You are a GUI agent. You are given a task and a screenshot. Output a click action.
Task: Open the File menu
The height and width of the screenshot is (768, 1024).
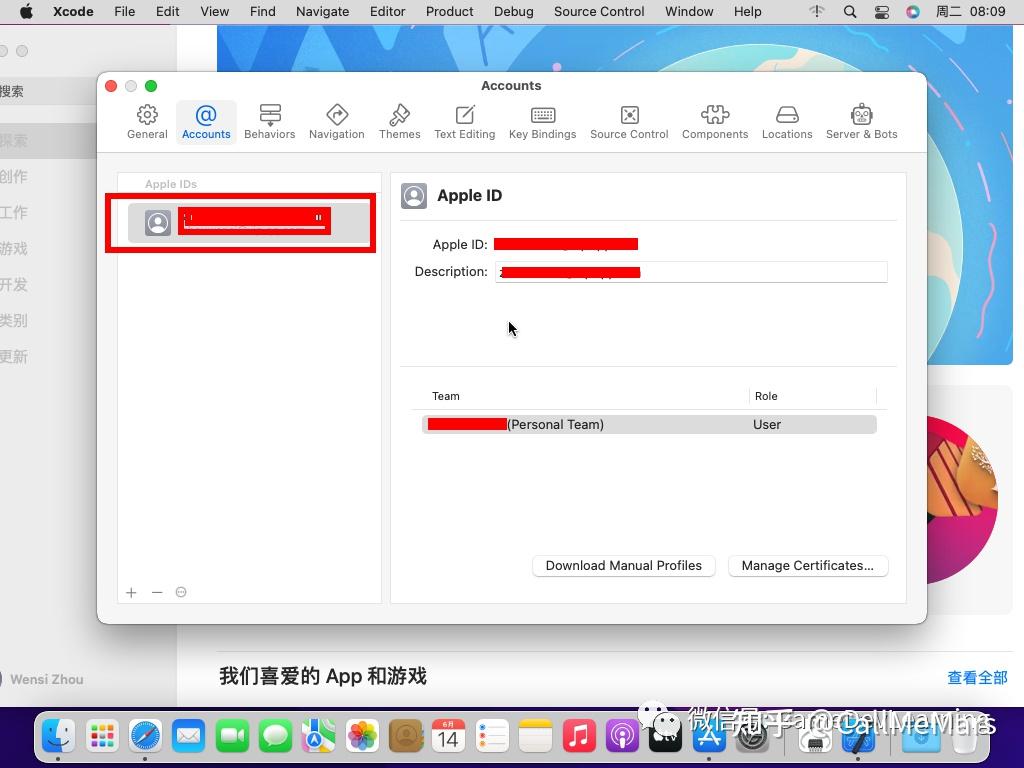pos(124,12)
